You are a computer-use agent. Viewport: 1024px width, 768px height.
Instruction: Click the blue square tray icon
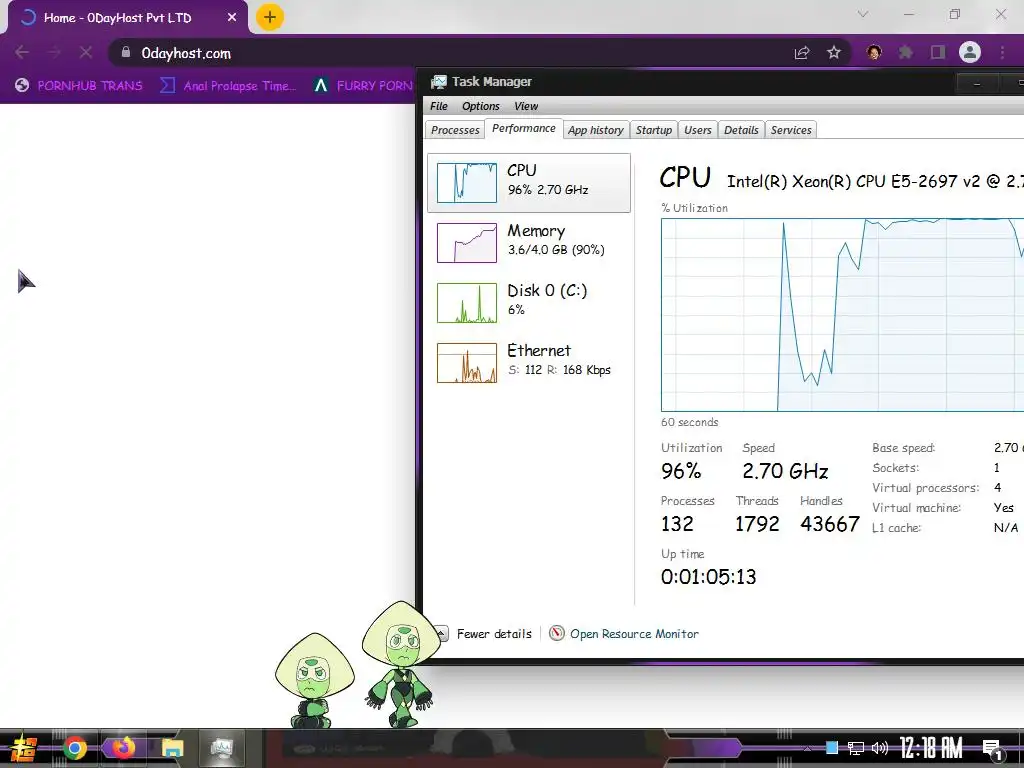point(831,748)
